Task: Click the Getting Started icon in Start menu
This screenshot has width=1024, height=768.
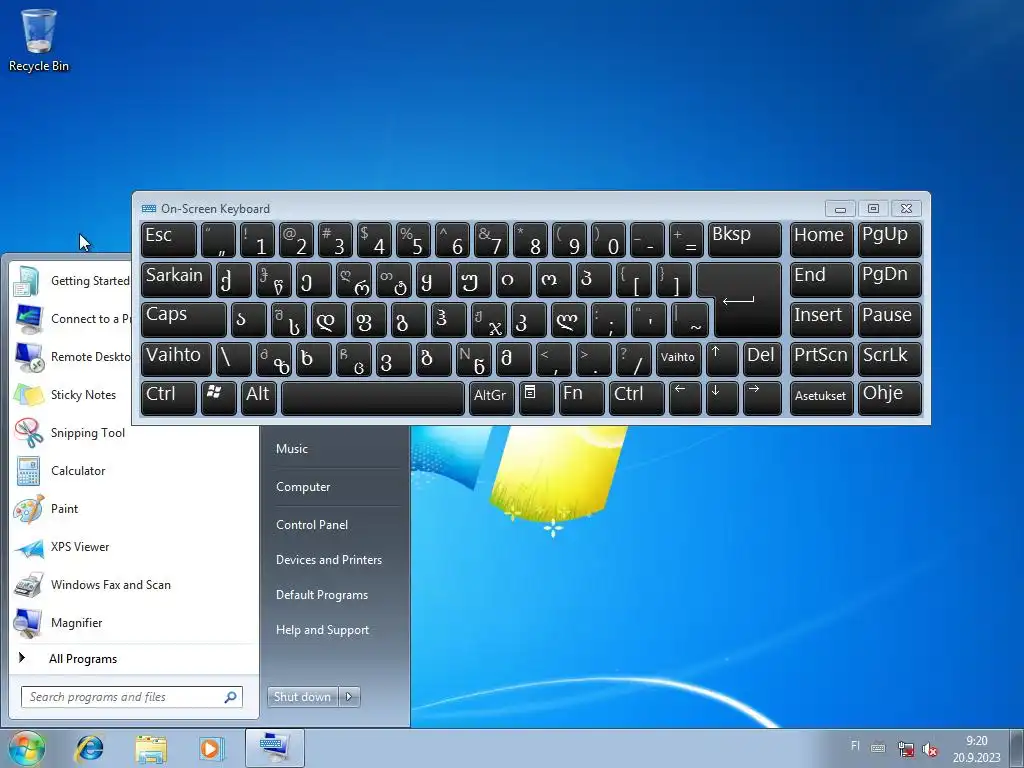Action: pos(28,281)
